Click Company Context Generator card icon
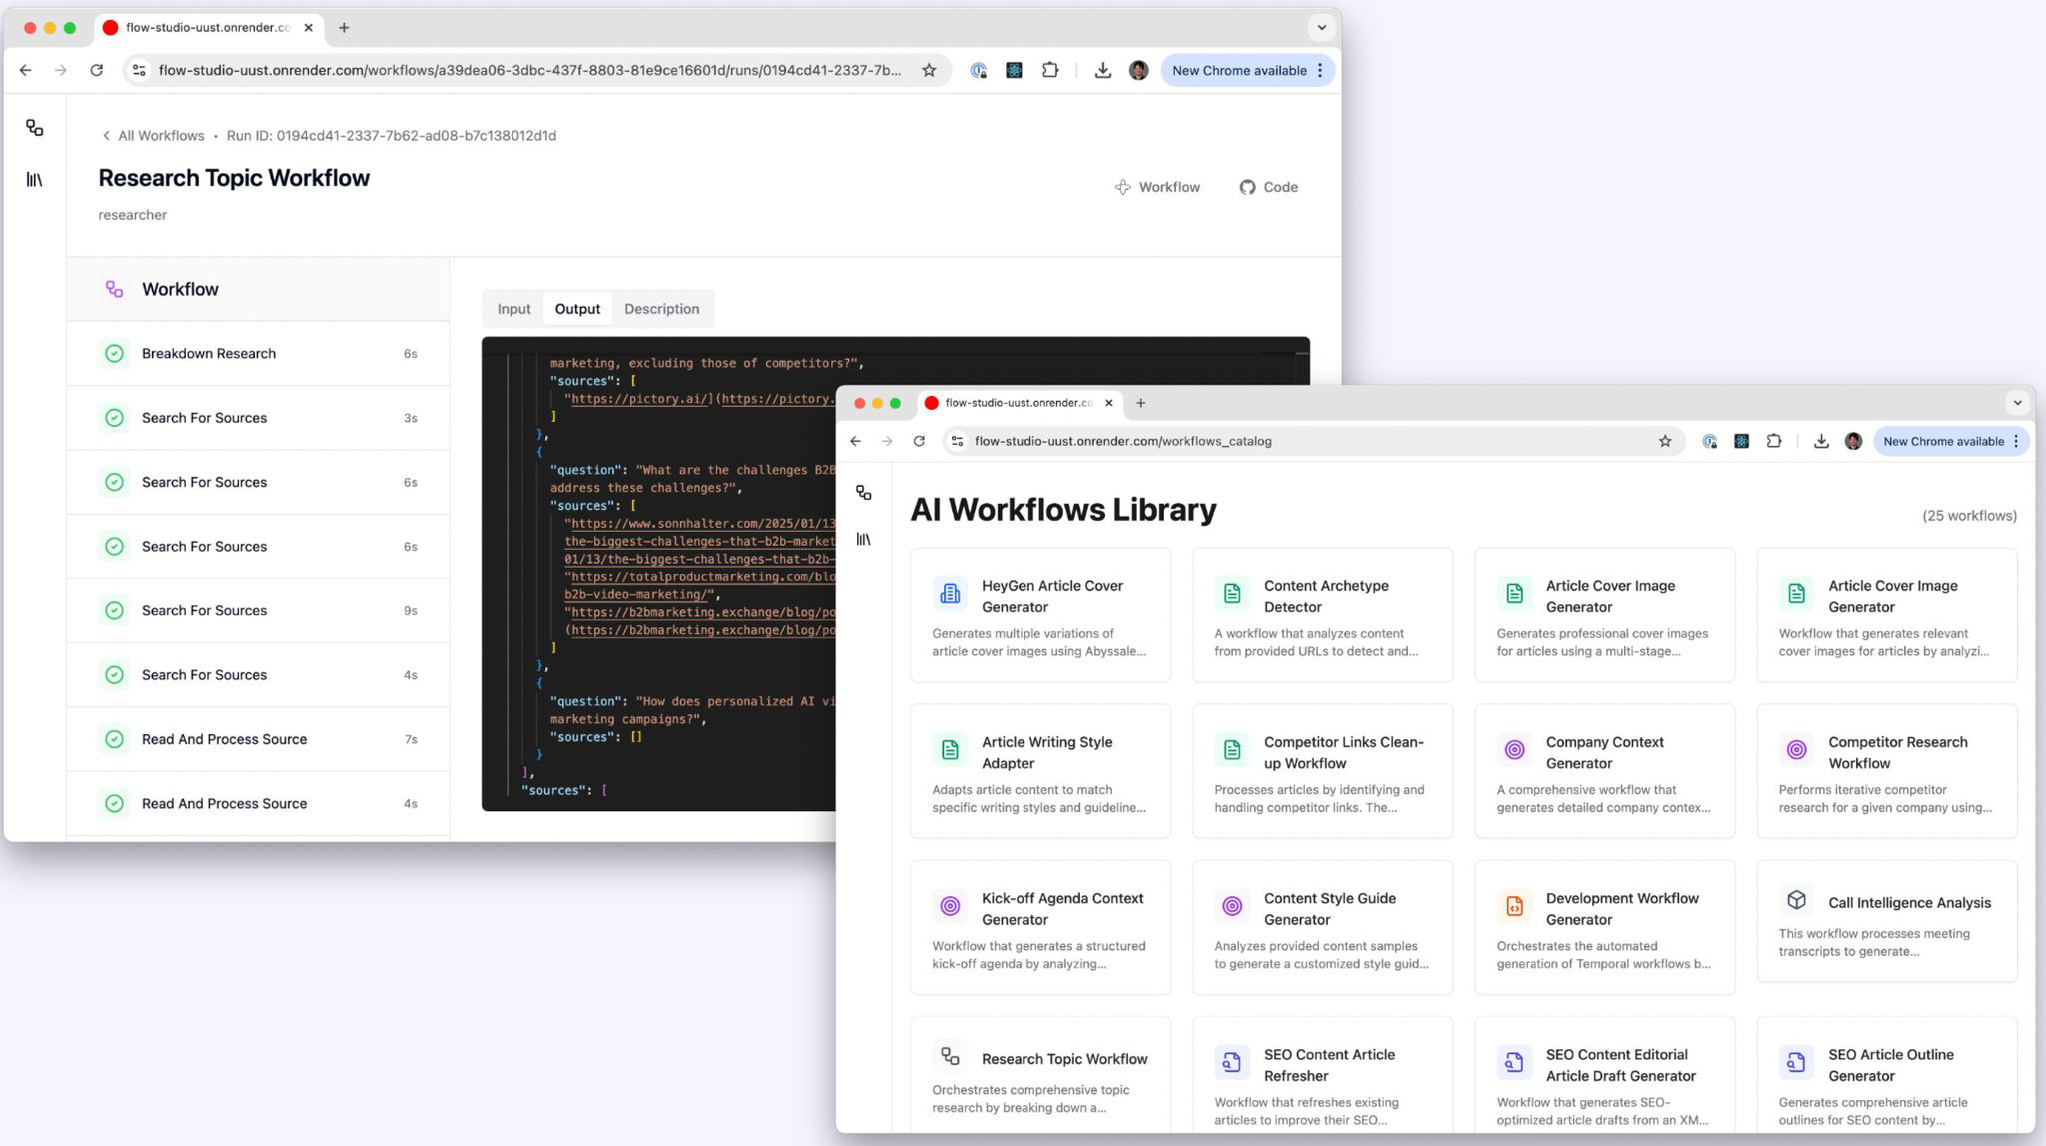The height and width of the screenshot is (1146, 2046). [x=1514, y=749]
